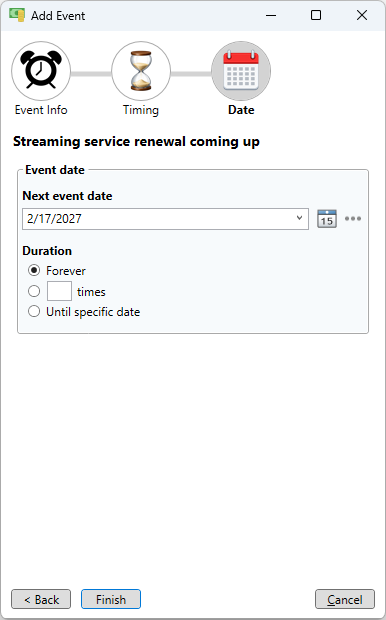Select the Date step label
Screen dimensions: 386x620
(x=241, y=110)
